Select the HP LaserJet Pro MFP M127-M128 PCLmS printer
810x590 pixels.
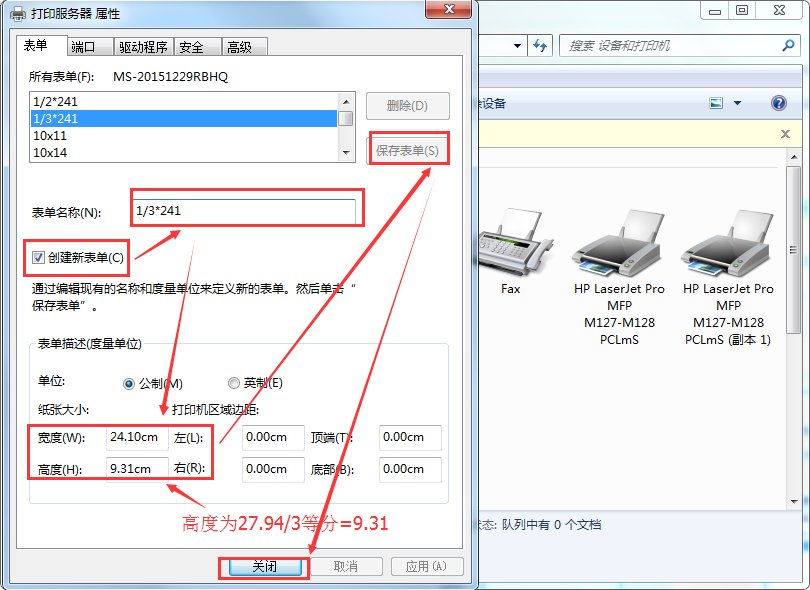[x=618, y=243]
